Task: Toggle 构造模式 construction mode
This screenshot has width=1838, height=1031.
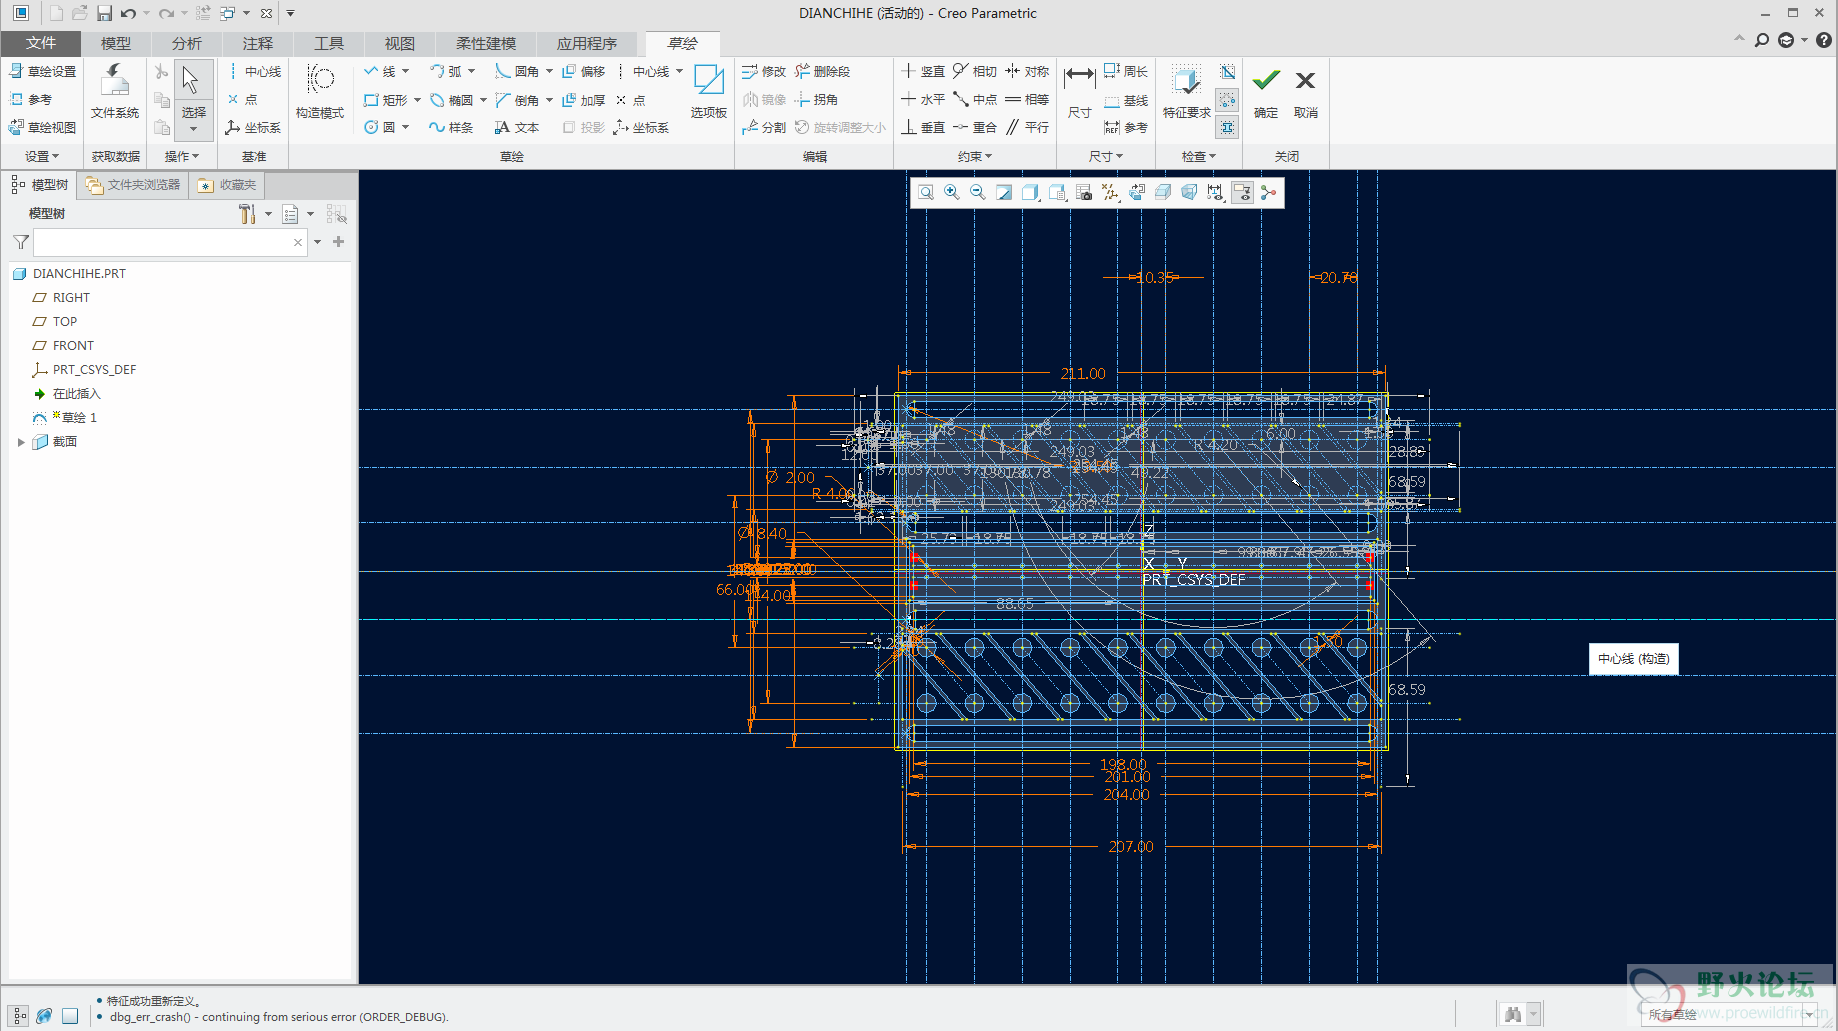Action: [x=320, y=93]
